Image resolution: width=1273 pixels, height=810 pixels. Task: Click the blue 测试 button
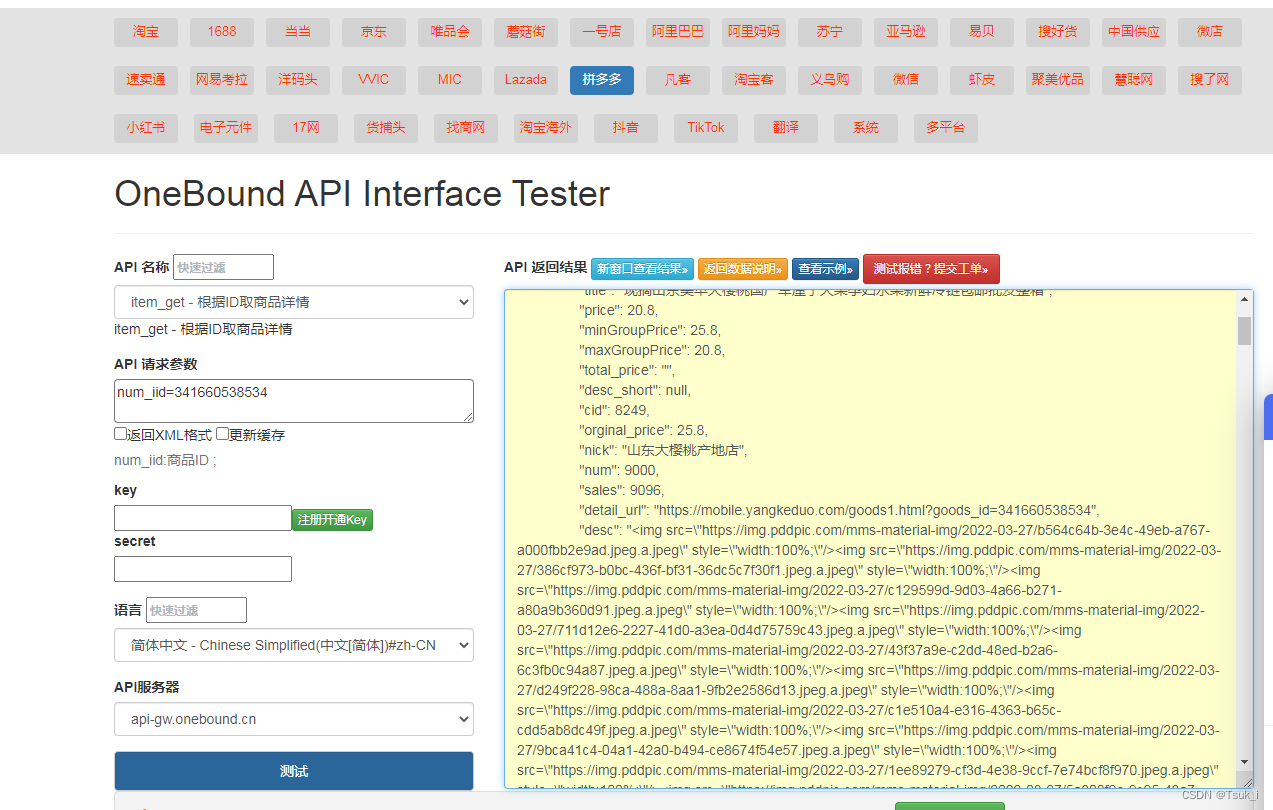[294, 771]
